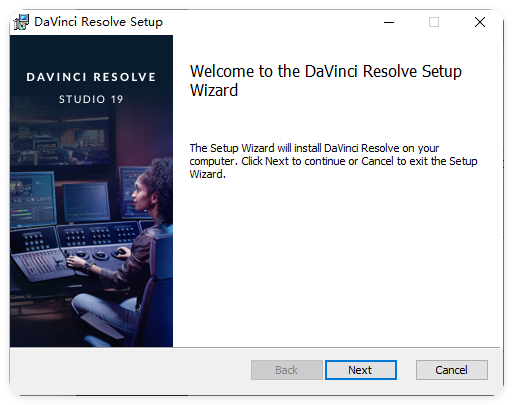Click the DaVinci Resolve Studio 19 banner image

pyautogui.click(x=91, y=191)
